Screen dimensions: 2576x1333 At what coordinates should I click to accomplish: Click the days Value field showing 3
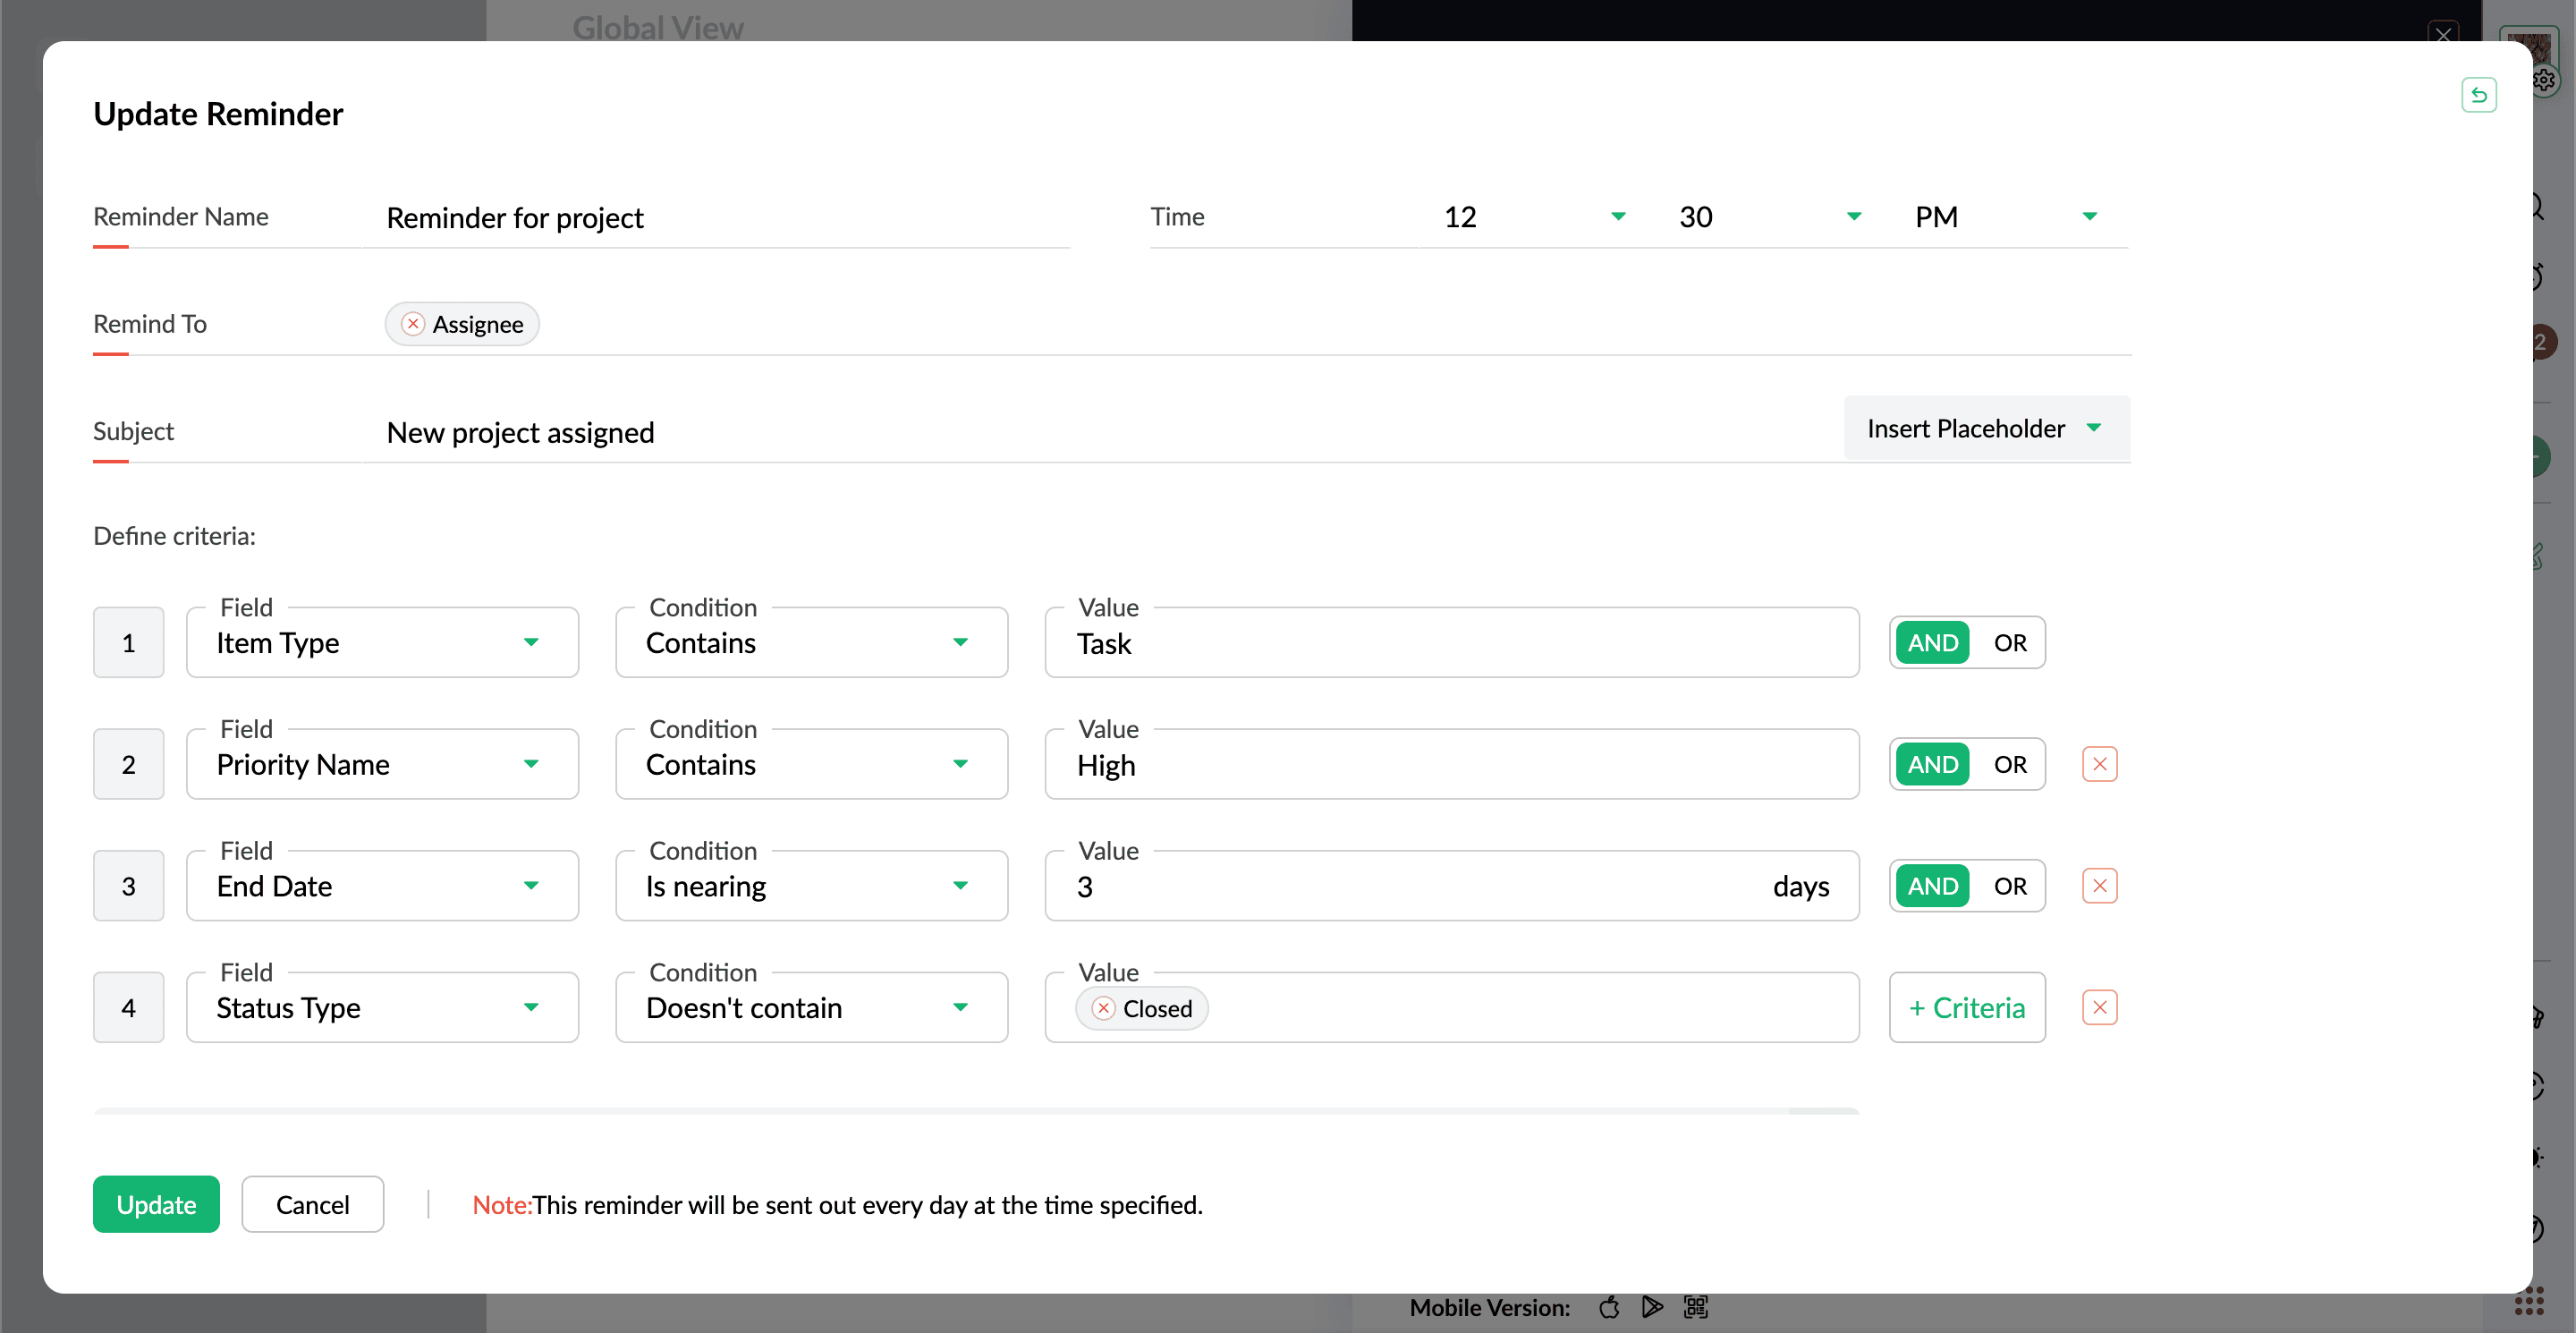pyautogui.click(x=1452, y=886)
